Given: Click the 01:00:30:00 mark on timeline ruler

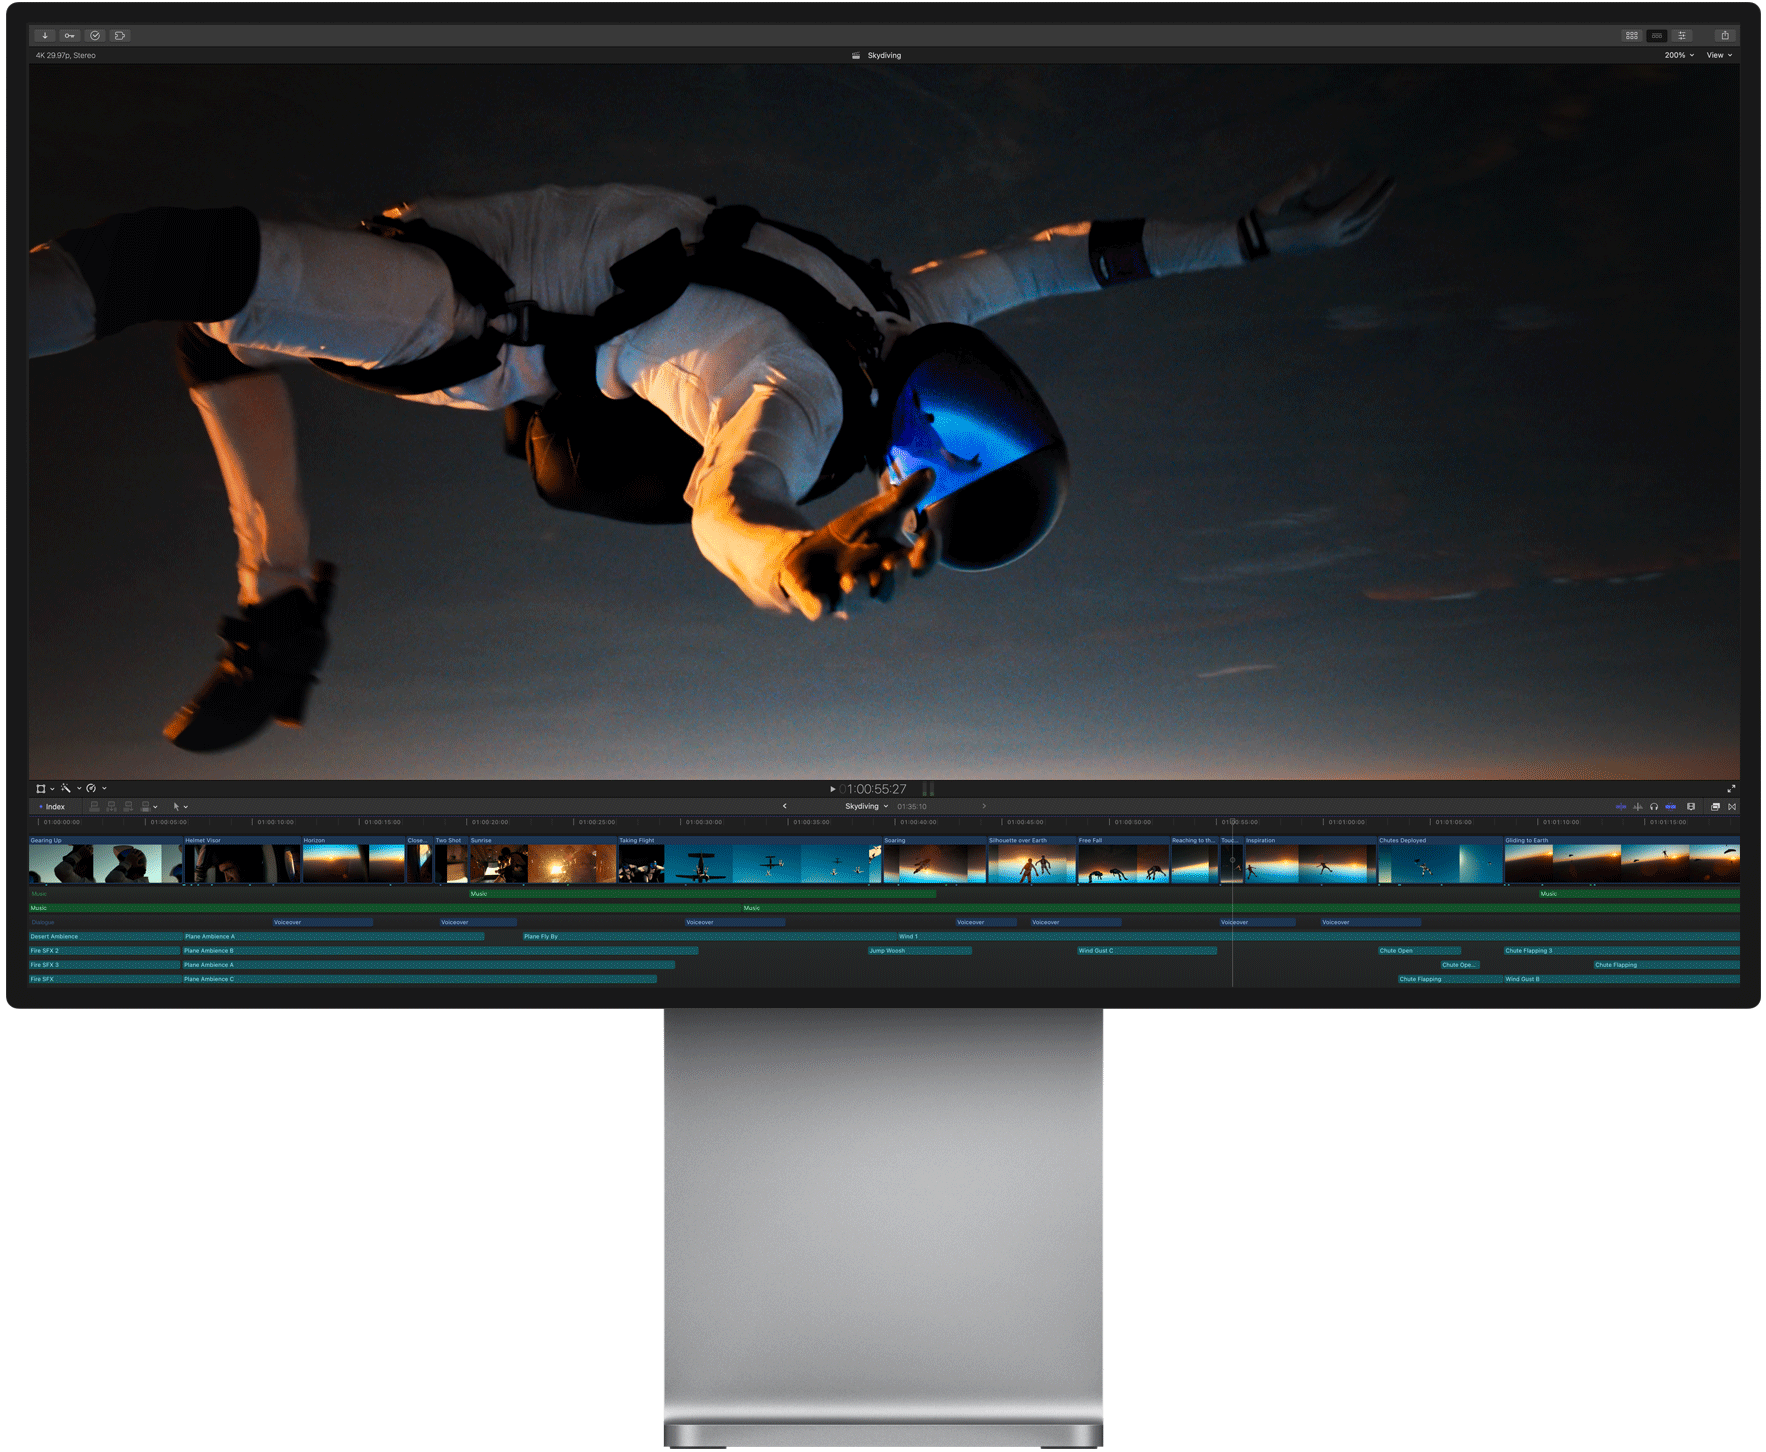Looking at the screenshot, I should 703,823.
